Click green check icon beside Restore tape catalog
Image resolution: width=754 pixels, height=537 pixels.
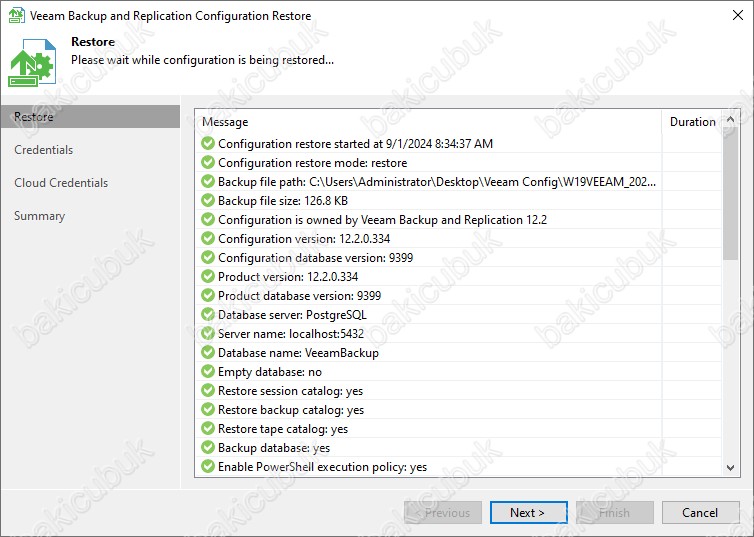(x=208, y=428)
